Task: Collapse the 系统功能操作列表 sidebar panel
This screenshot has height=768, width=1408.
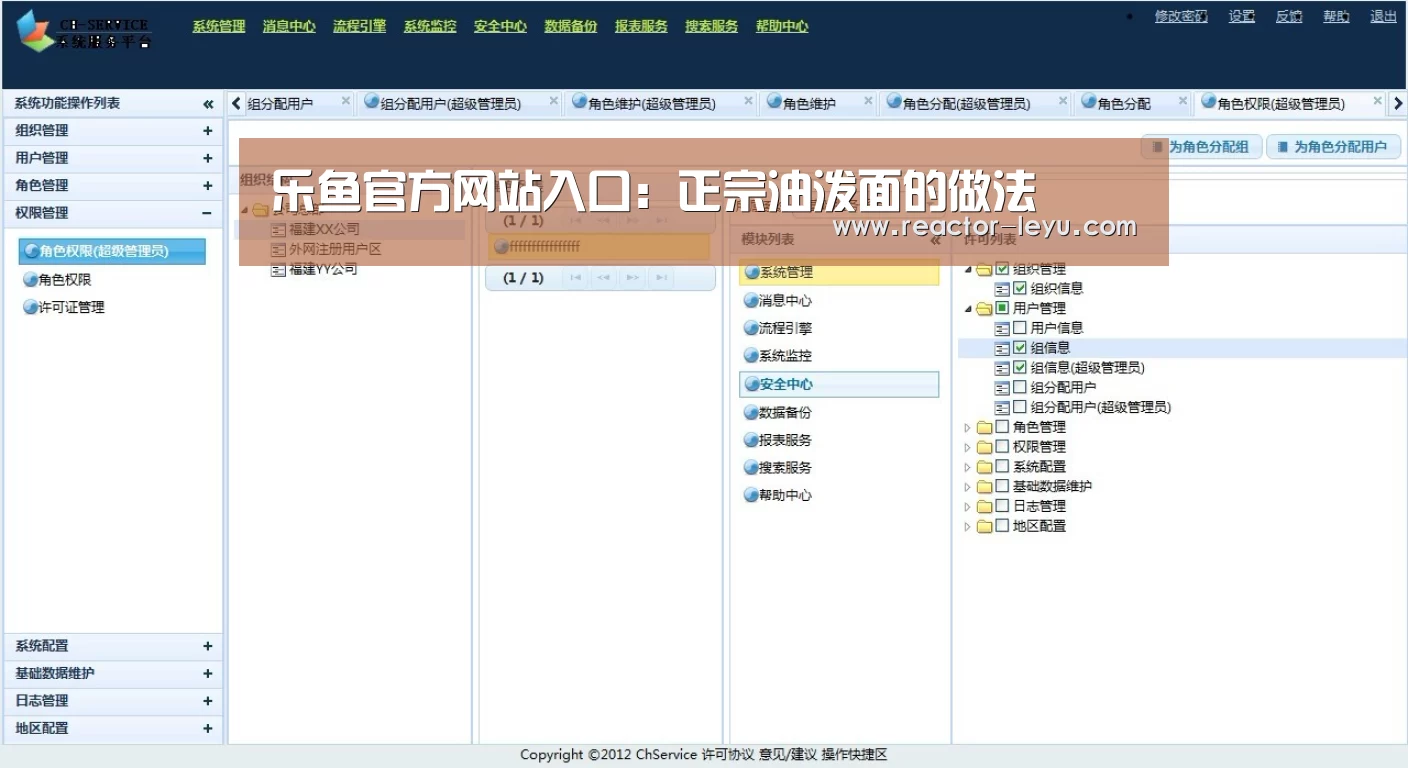Action: click(208, 104)
